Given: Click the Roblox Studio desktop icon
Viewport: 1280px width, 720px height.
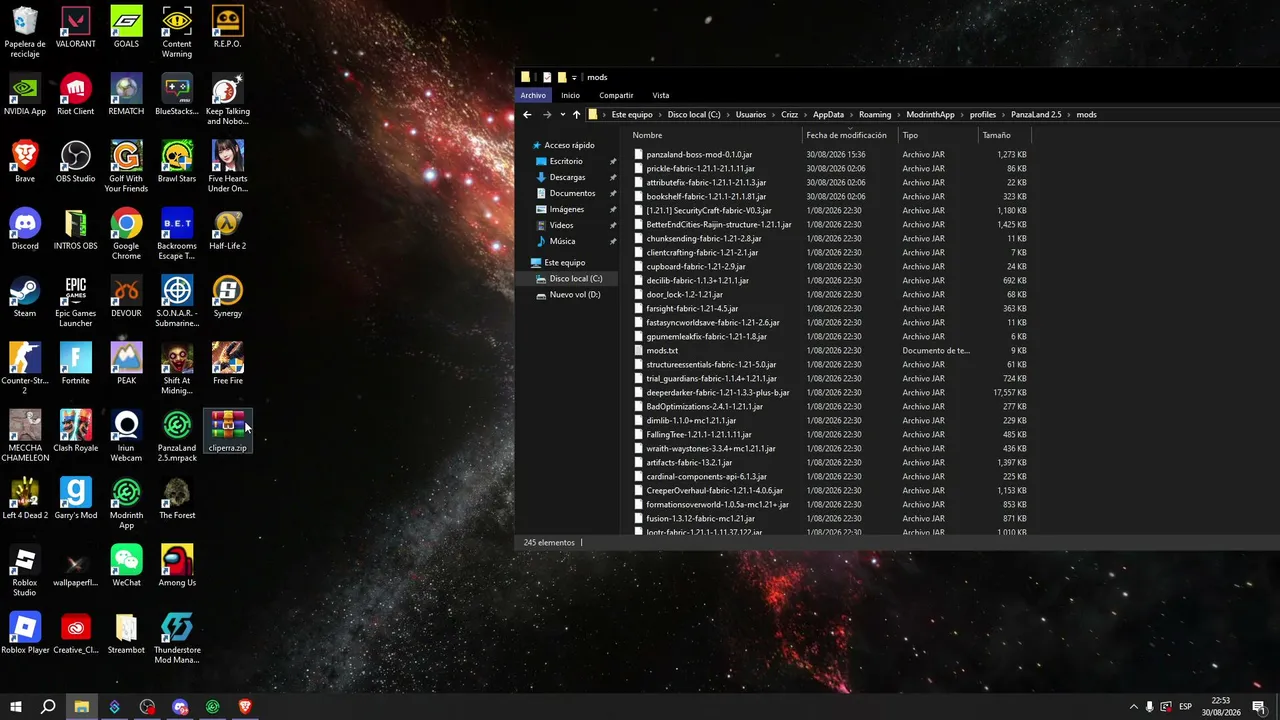Looking at the screenshot, I should (25, 570).
